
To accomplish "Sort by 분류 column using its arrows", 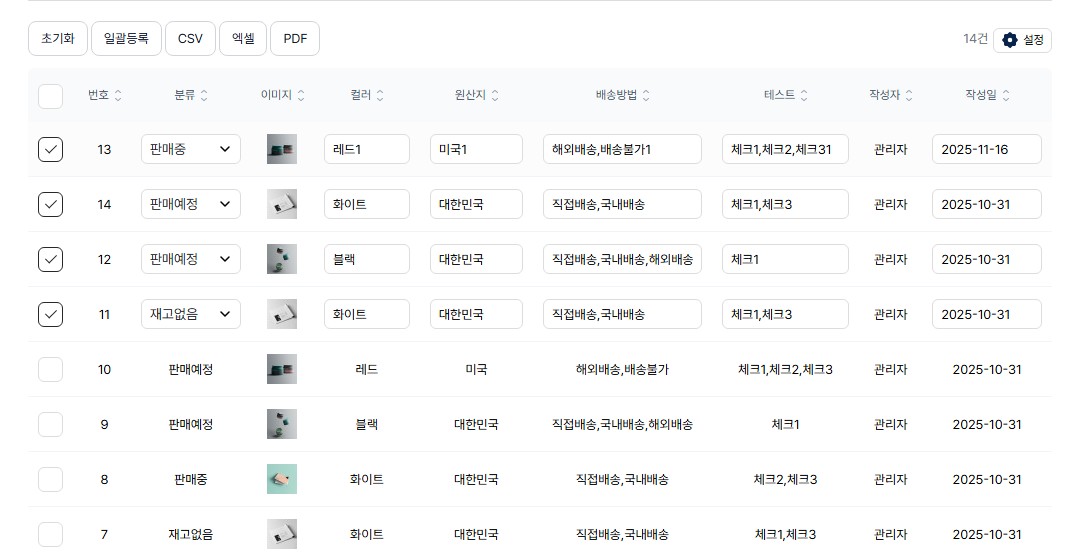I will point(204,95).
